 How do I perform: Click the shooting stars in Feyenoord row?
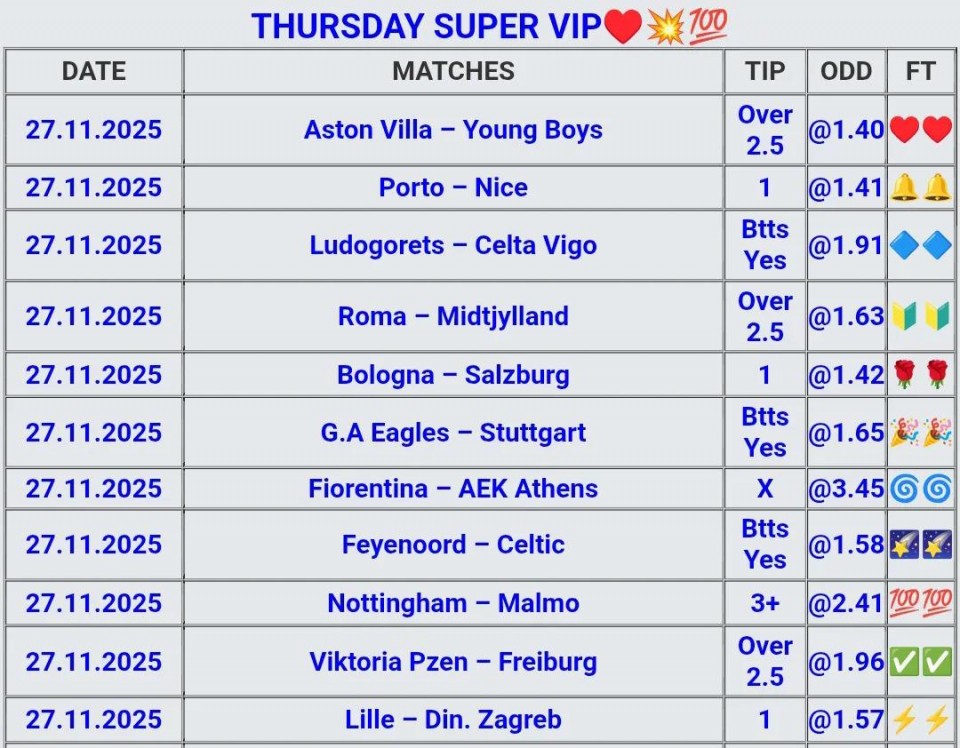click(x=920, y=545)
